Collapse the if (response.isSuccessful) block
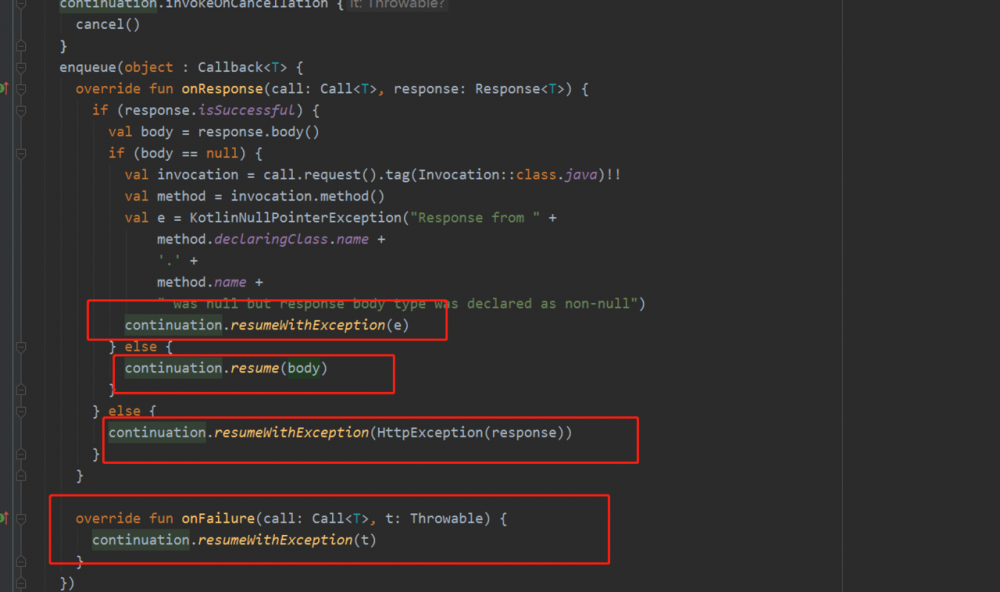 (22, 110)
